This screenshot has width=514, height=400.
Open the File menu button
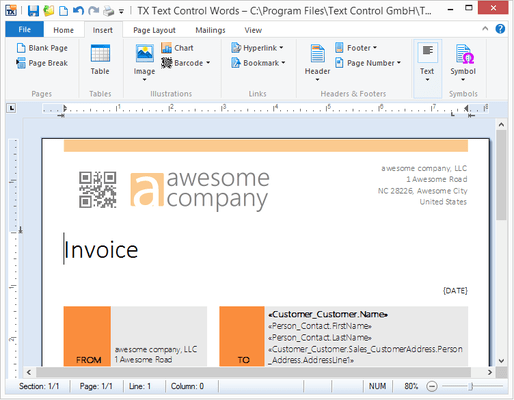(24, 29)
